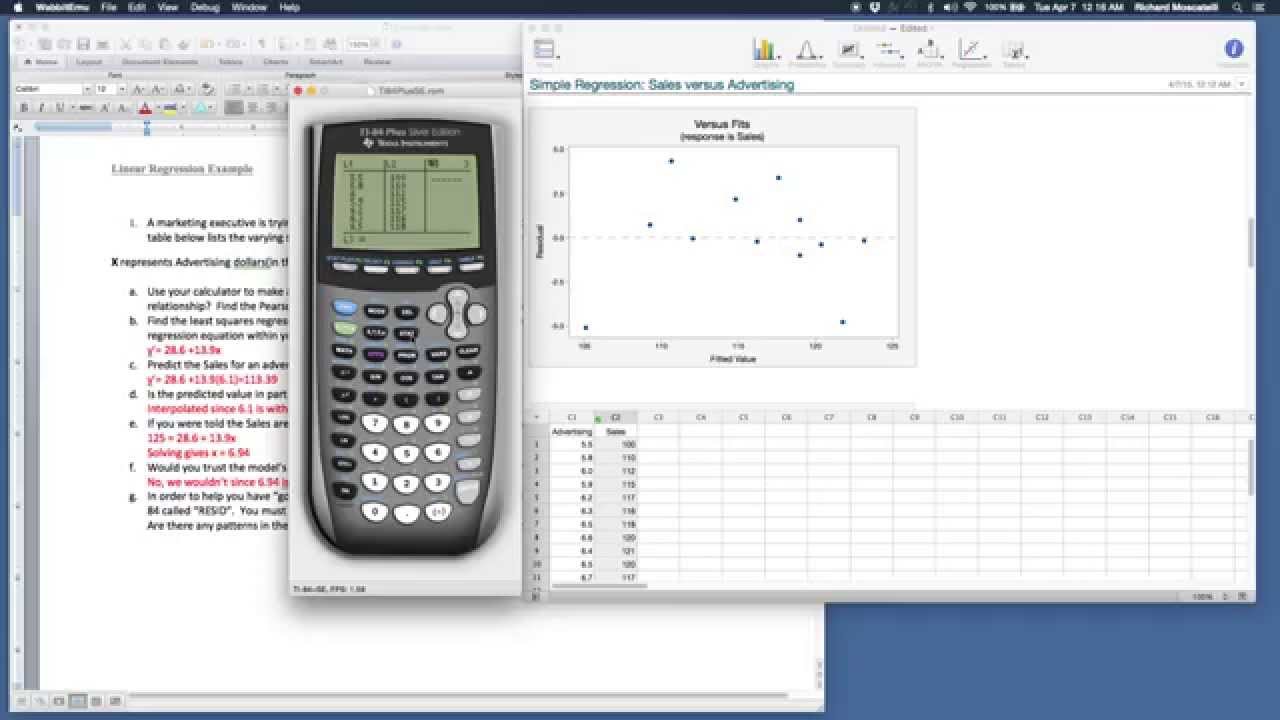Click the DEL key on the calculator
This screenshot has width=1280, height=720.
(406, 312)
